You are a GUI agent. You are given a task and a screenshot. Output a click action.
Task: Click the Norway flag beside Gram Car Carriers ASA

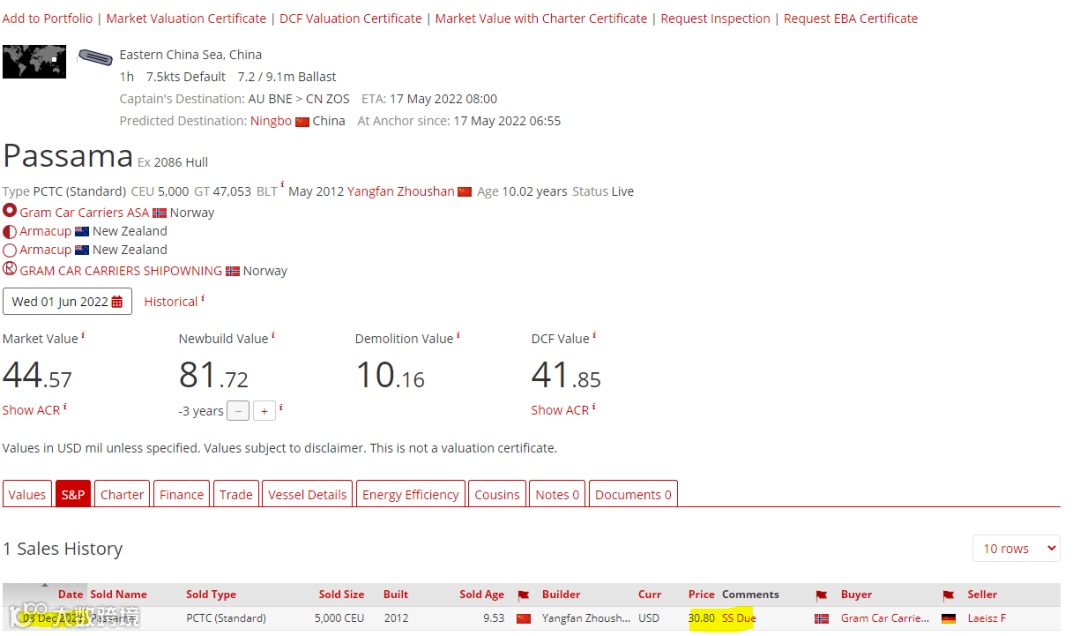coord(160,213)
